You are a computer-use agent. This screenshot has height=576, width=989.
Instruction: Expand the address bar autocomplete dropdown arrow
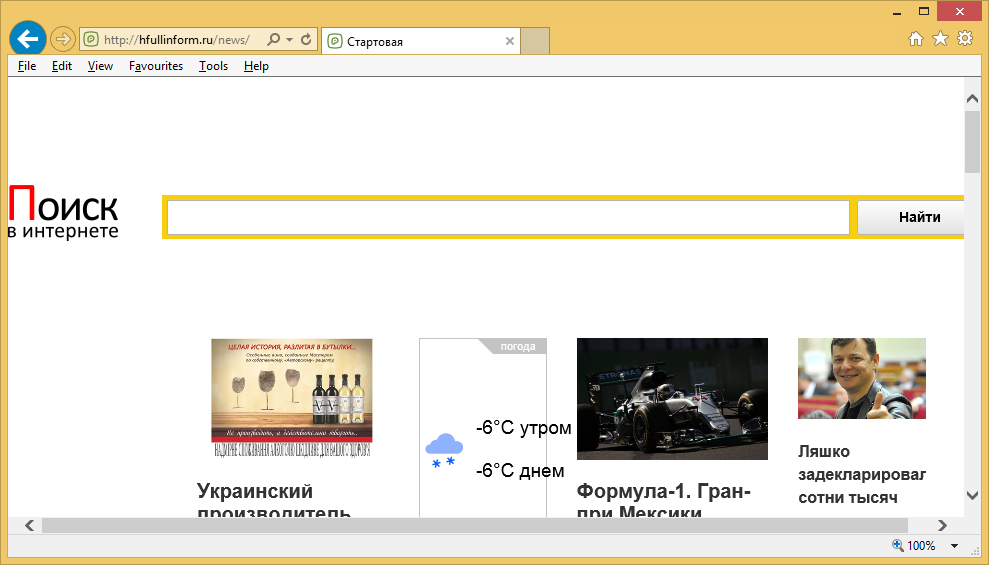289,41
